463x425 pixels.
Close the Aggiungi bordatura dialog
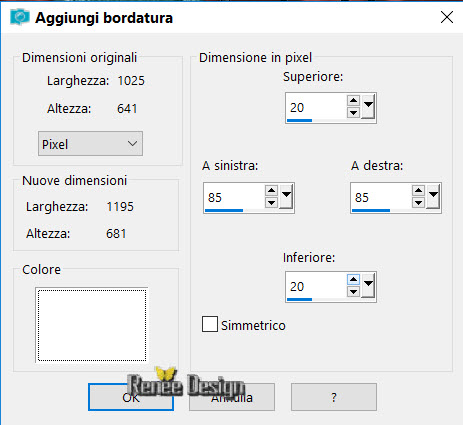click(447, 17)
